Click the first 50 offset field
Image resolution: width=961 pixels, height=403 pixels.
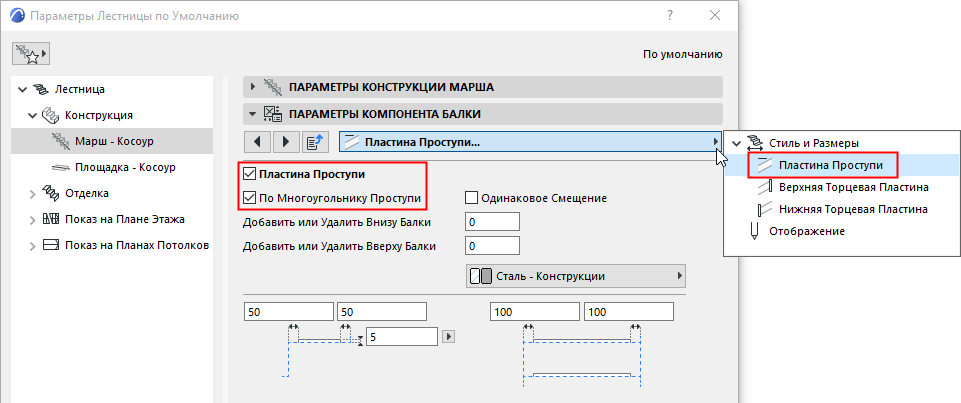pos(289,312)
